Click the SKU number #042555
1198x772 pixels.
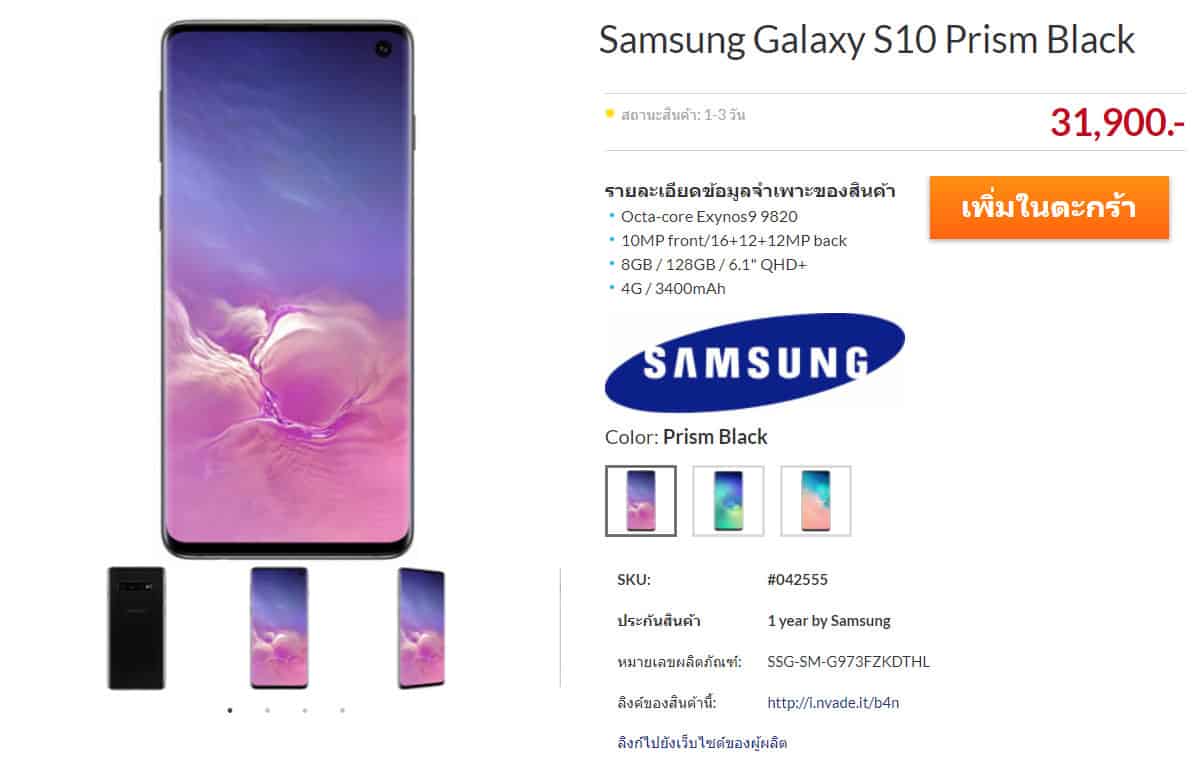(x=798, y=579)
